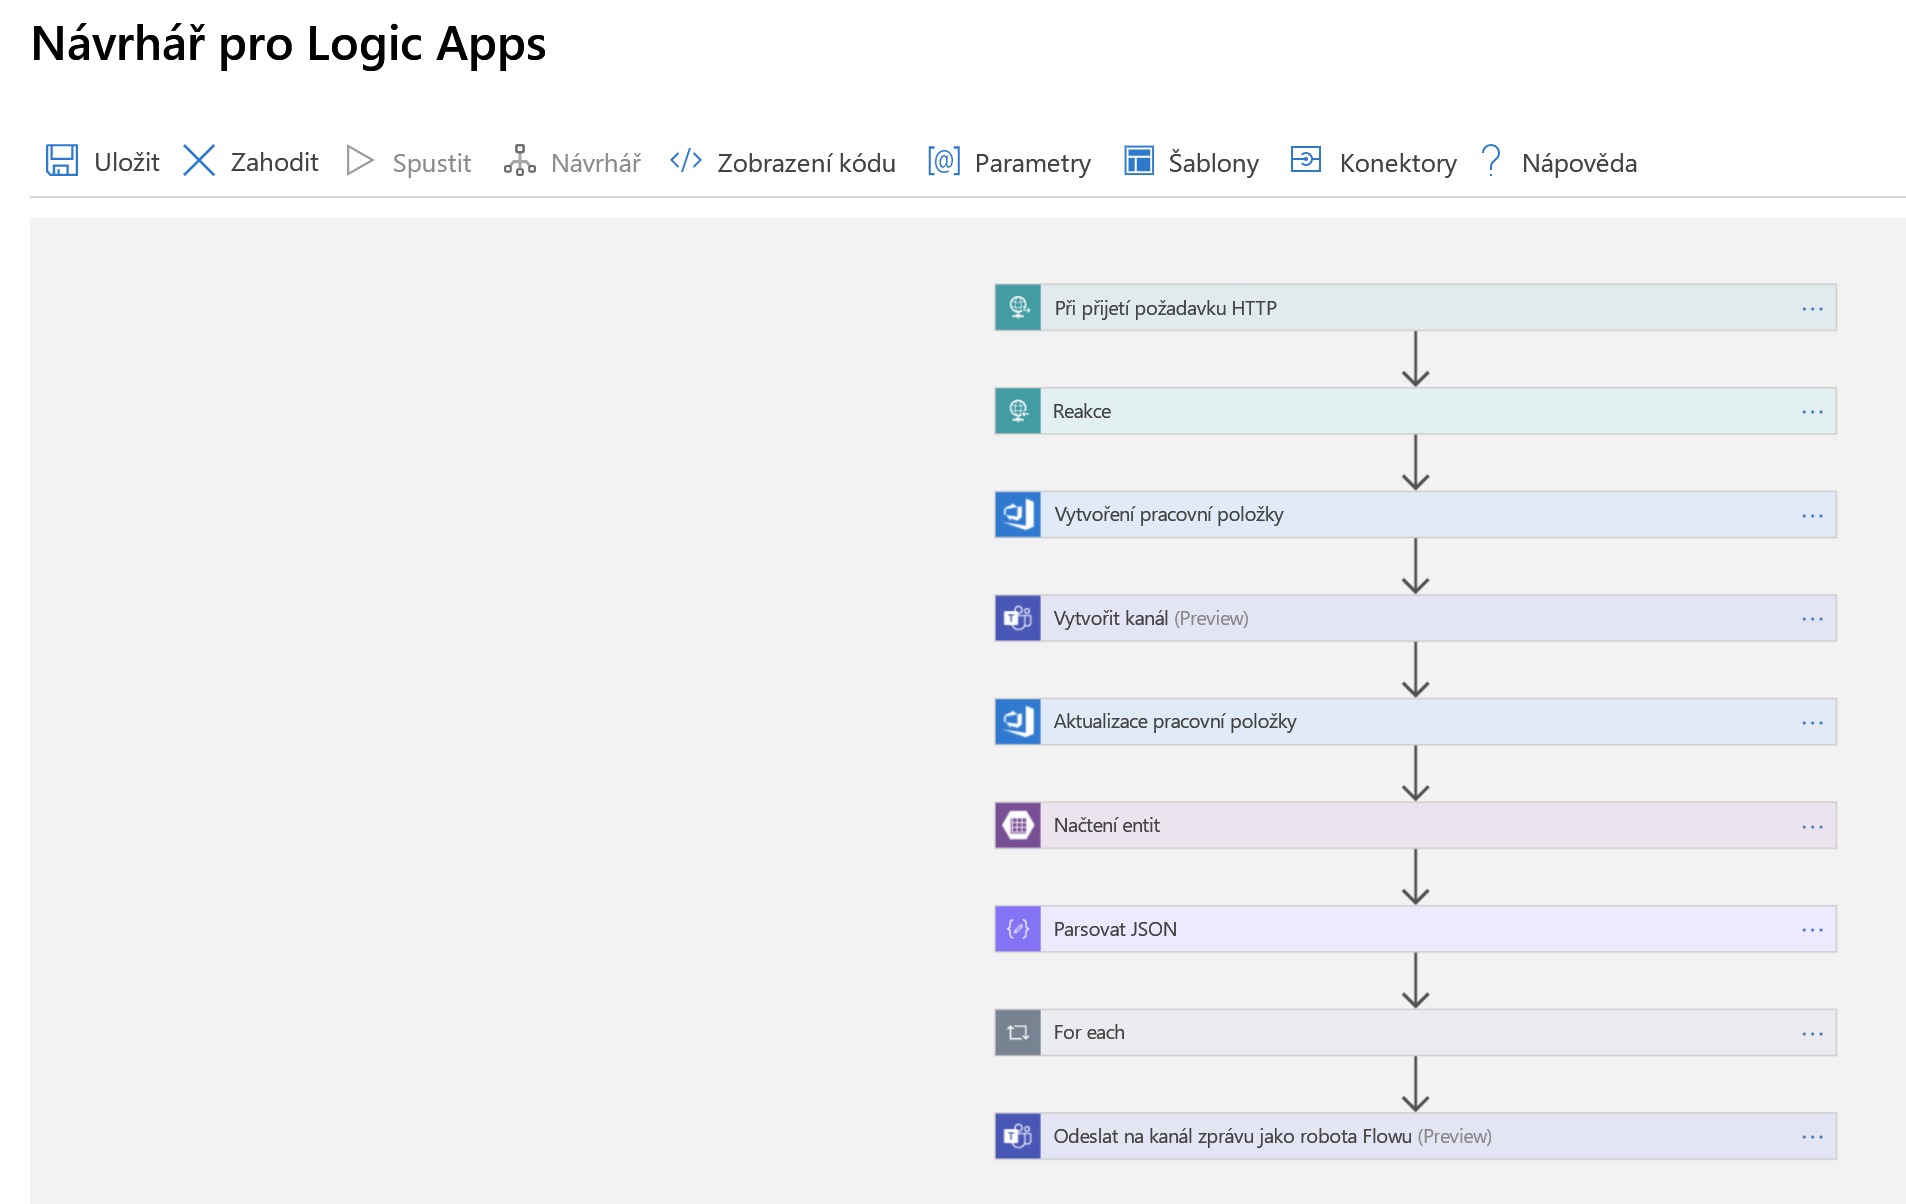Expand Odeslat na kanál zprávu jako robota Flowu
This screenshot has width=1906, height=1204.
1272,1136
